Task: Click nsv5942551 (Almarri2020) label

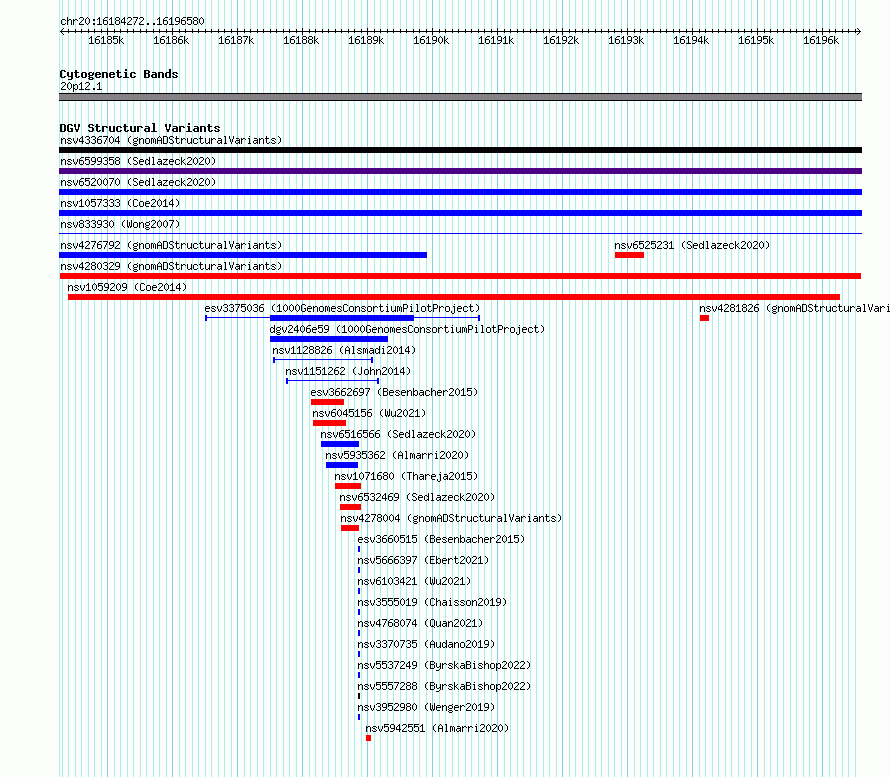Action: [x=437, y=728]
